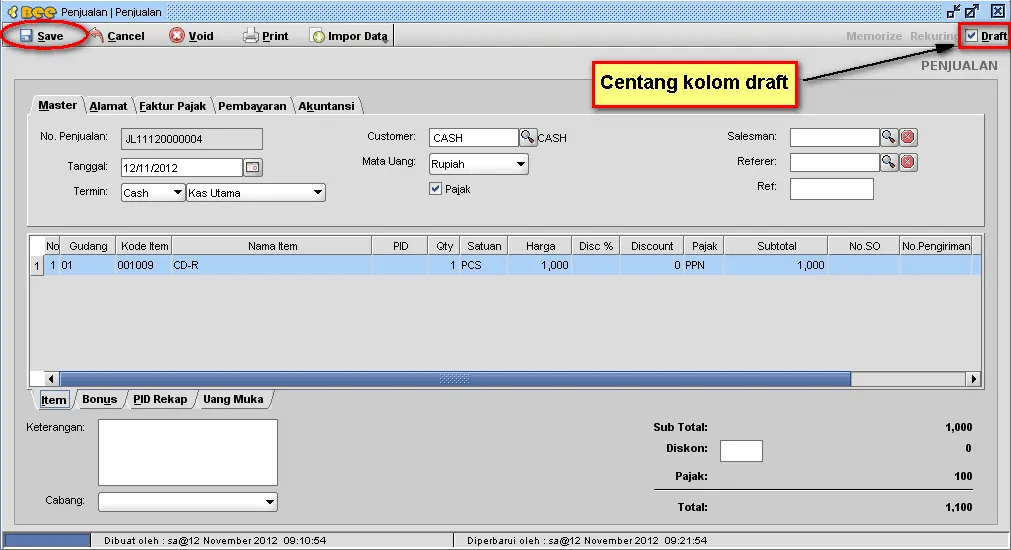Screen dimensions: 1011x550
Task: Click the Bee logo icon
Action: tap(32, 12)
